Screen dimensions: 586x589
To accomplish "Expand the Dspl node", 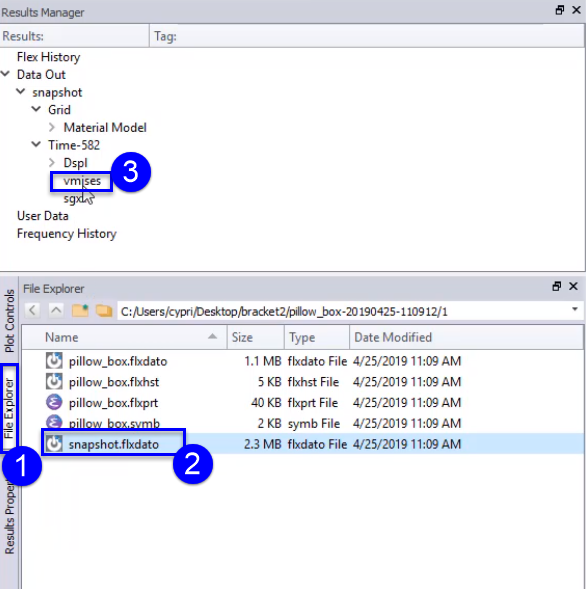I will [52, 163].
